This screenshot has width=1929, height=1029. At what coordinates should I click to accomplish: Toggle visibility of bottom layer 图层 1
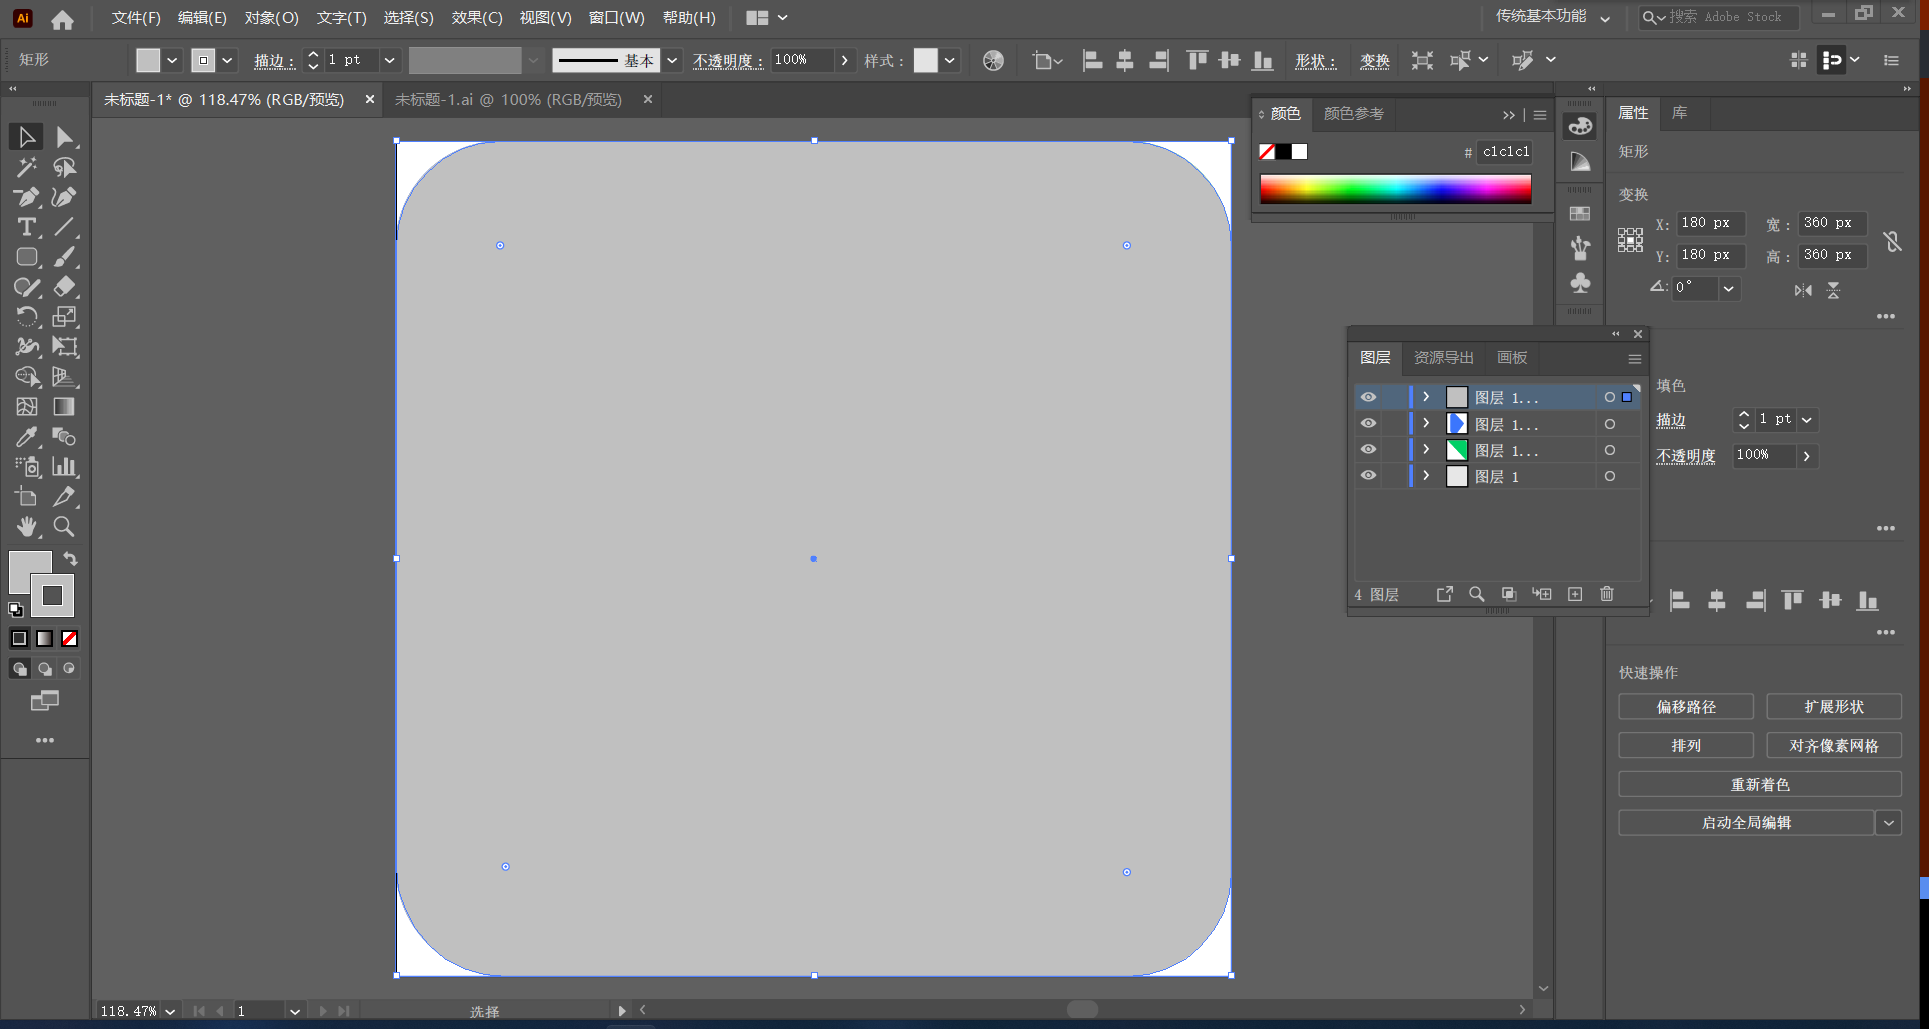pyautogui.click(x=1368, y=475)
